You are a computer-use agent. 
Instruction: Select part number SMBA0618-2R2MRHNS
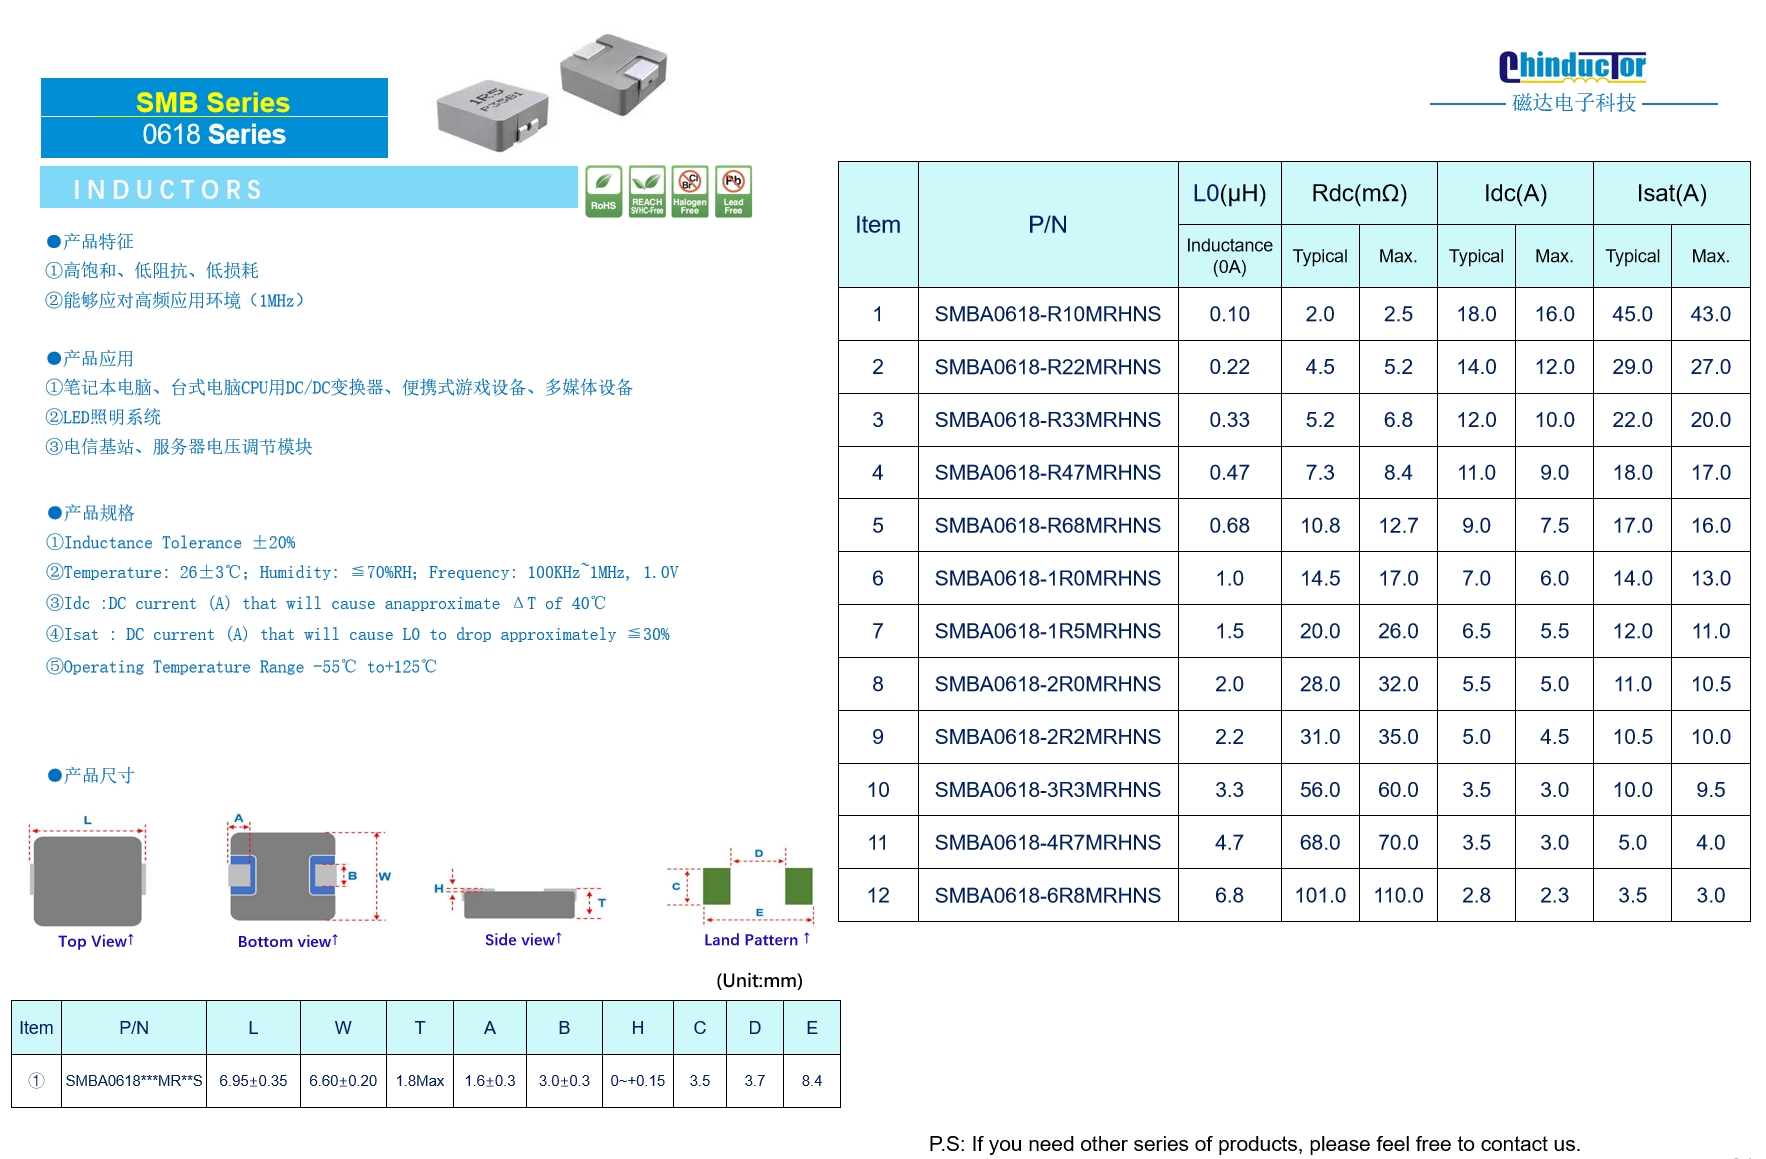click(1047, 737)
